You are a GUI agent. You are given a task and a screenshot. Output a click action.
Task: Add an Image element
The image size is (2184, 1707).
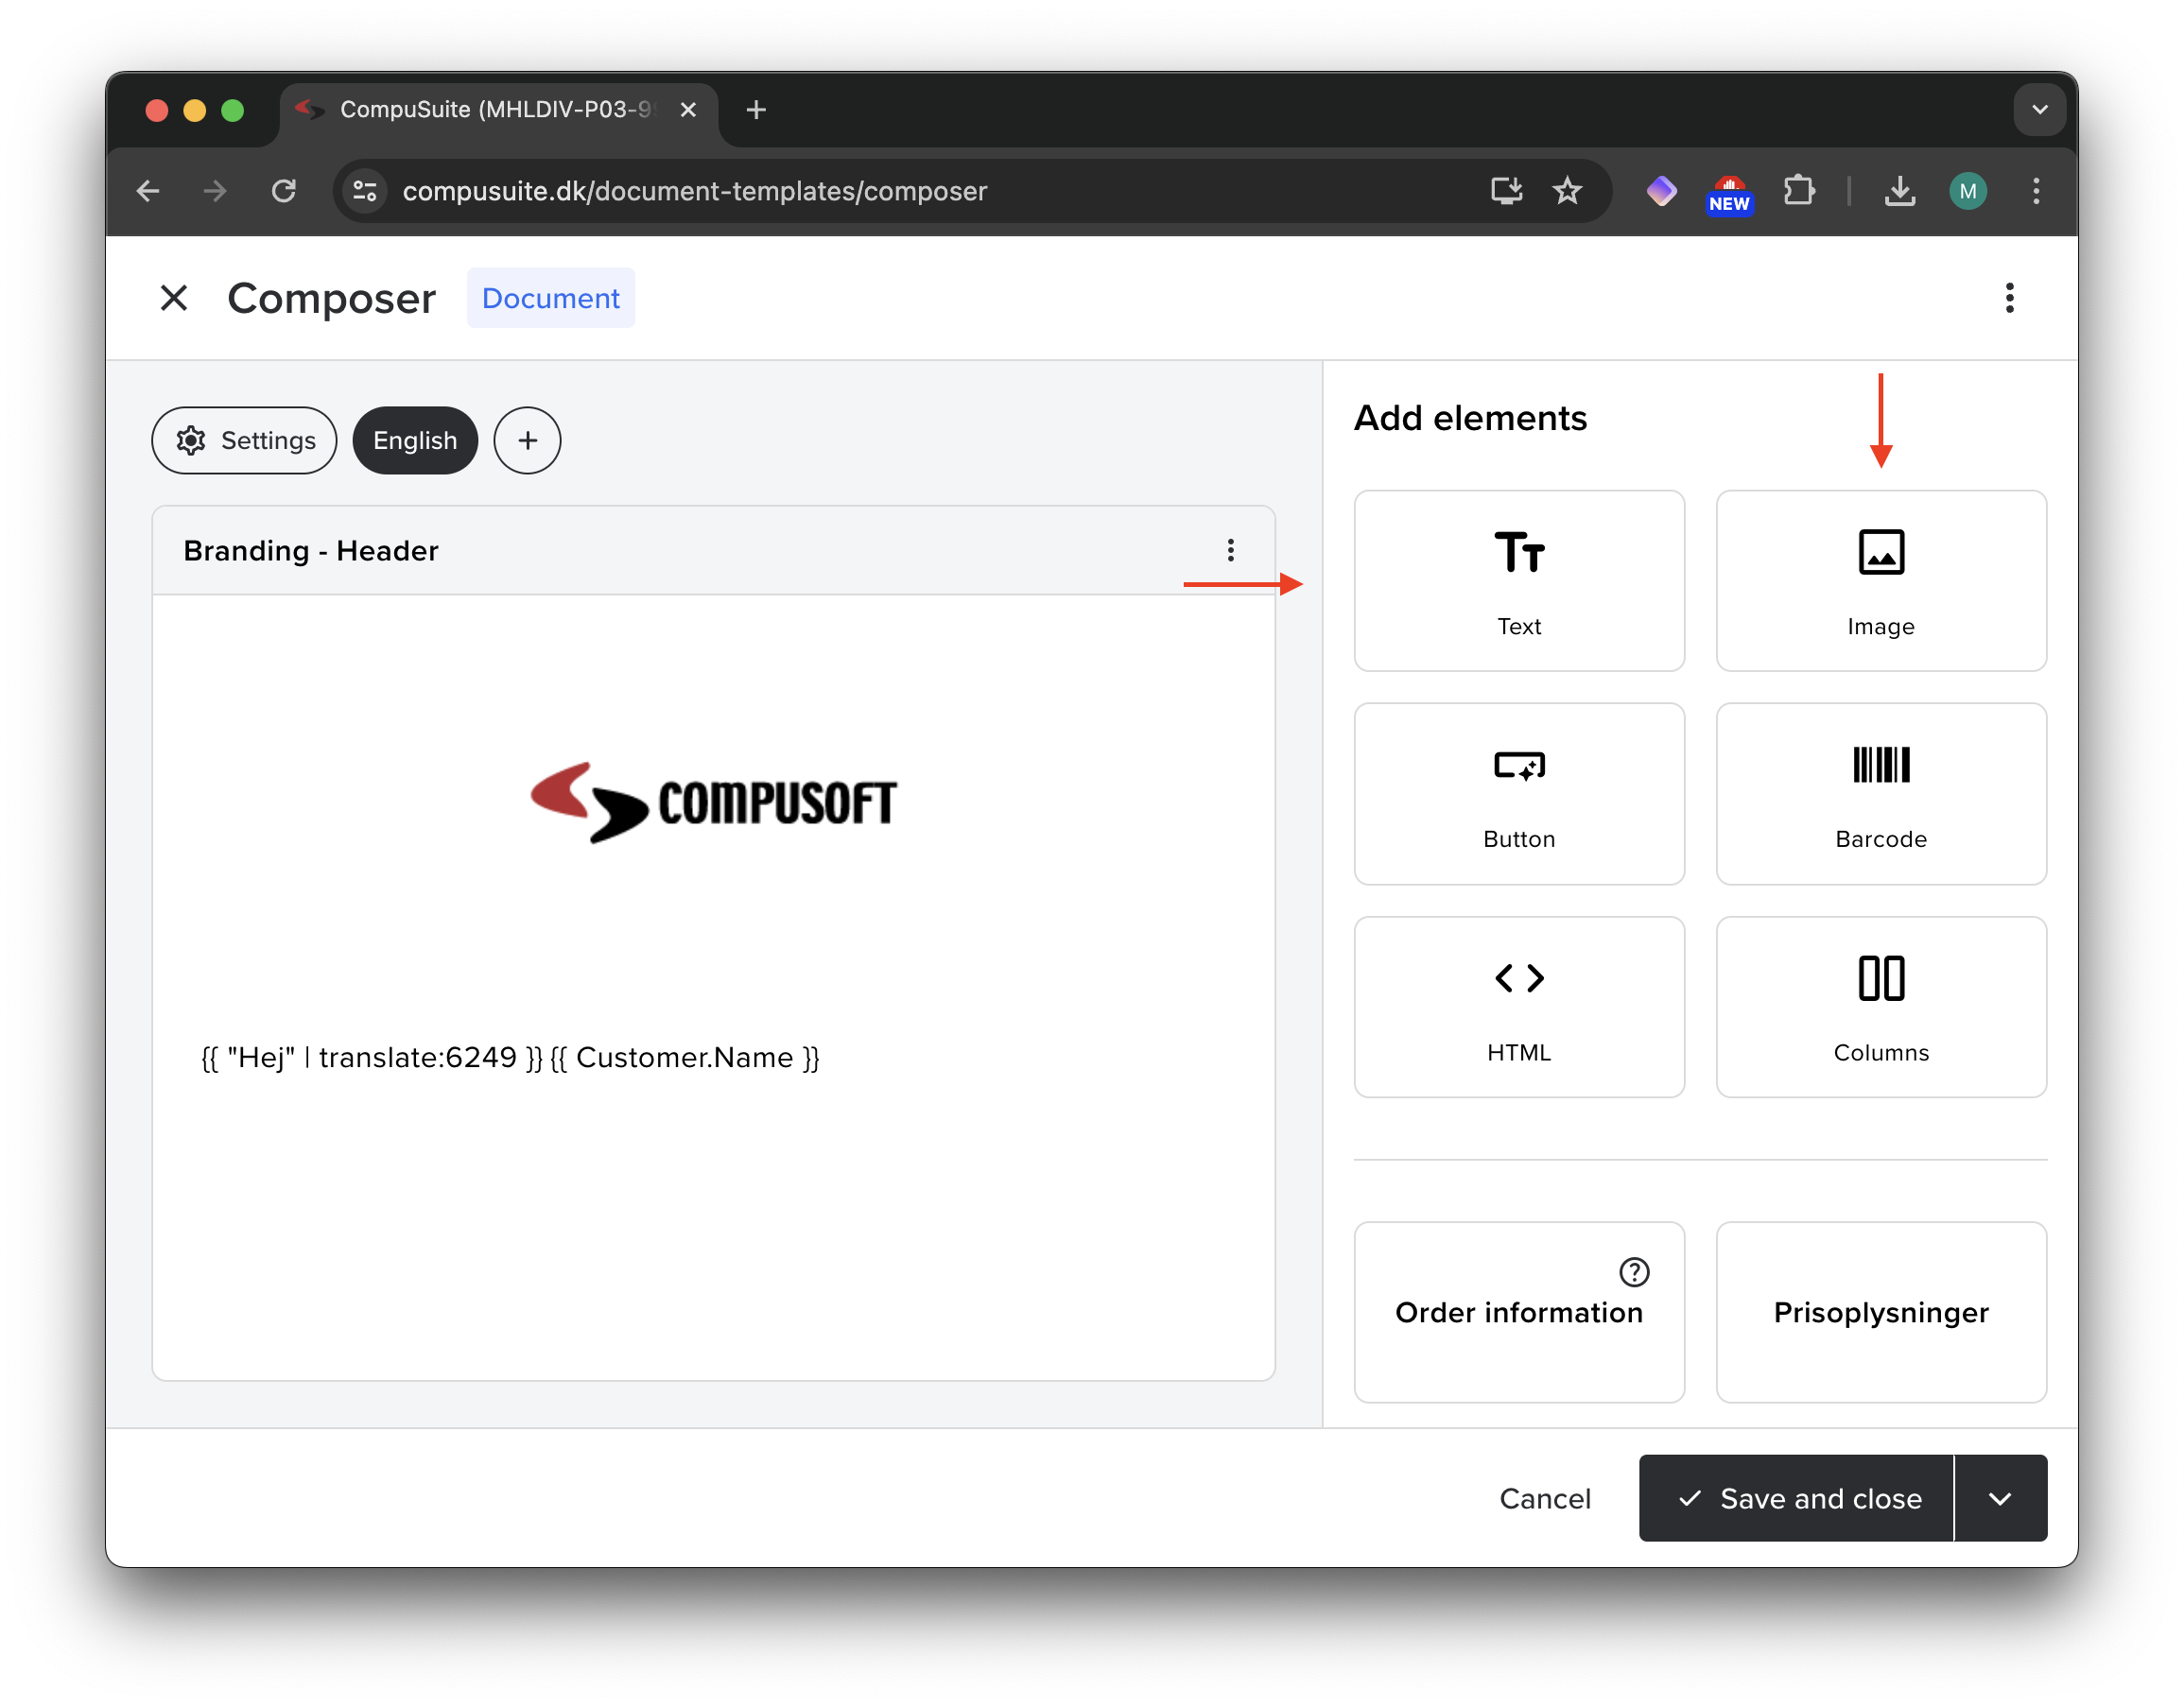point(1880,580)
